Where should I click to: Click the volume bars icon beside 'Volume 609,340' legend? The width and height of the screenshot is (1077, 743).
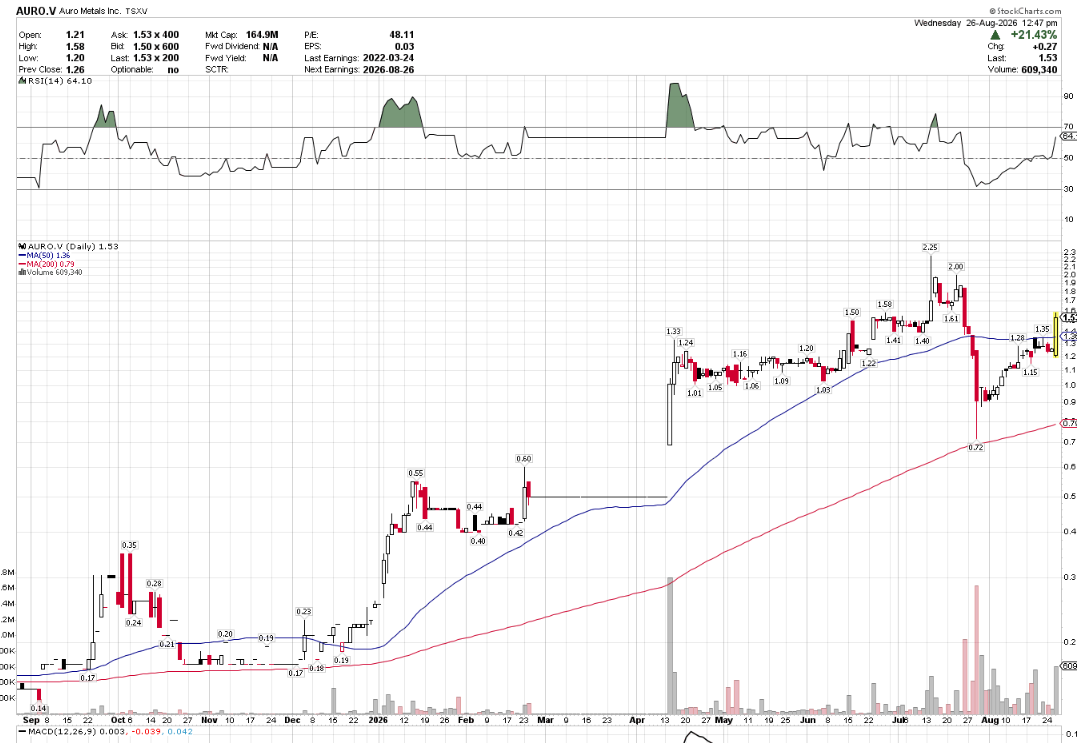tap(22, 273)
